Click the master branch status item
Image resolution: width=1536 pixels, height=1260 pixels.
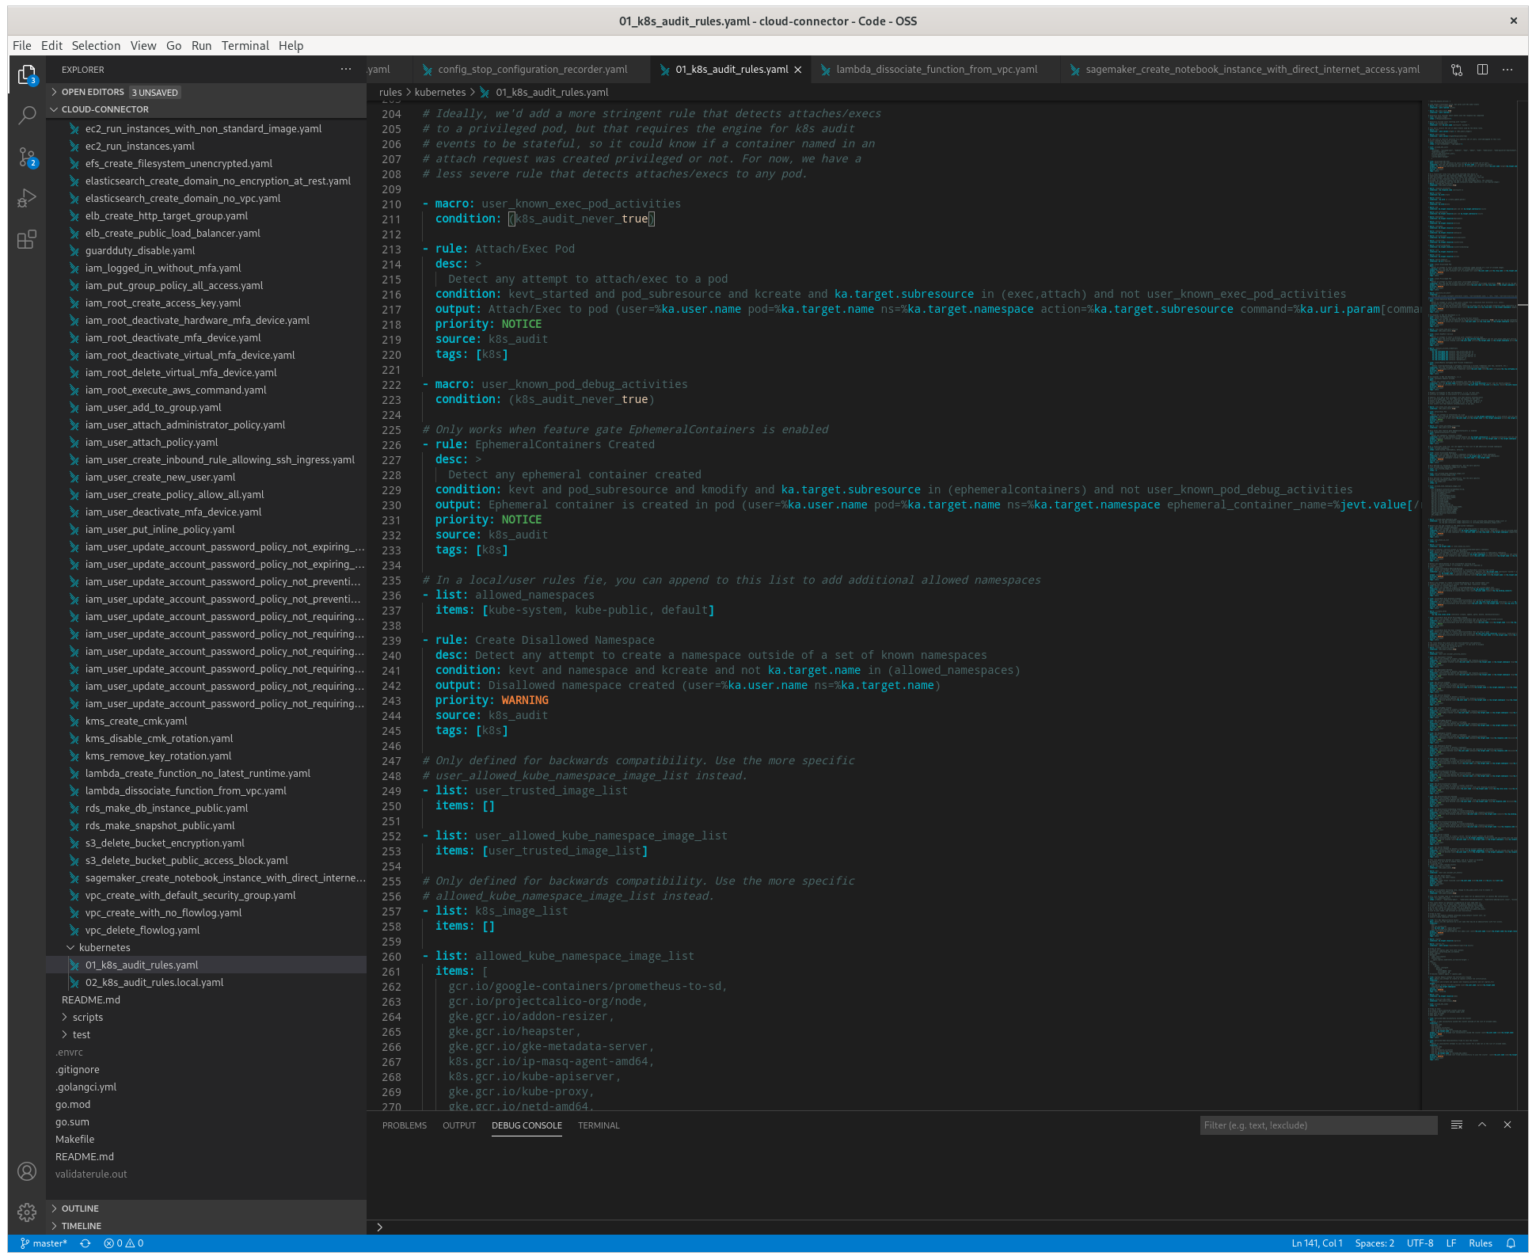(x=44, y=1243)
